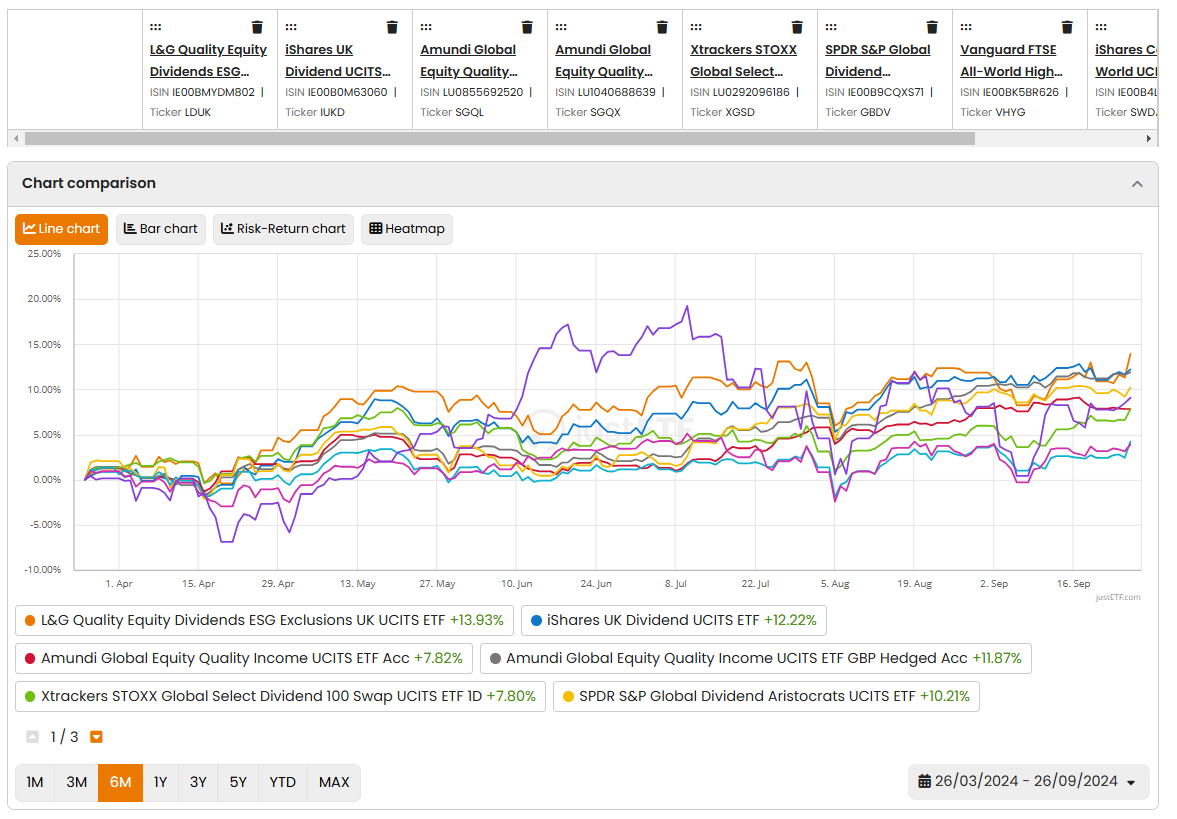Click drag handle of Amundi SGQL column
1177x819 pixels.
[x=426, y=27]
